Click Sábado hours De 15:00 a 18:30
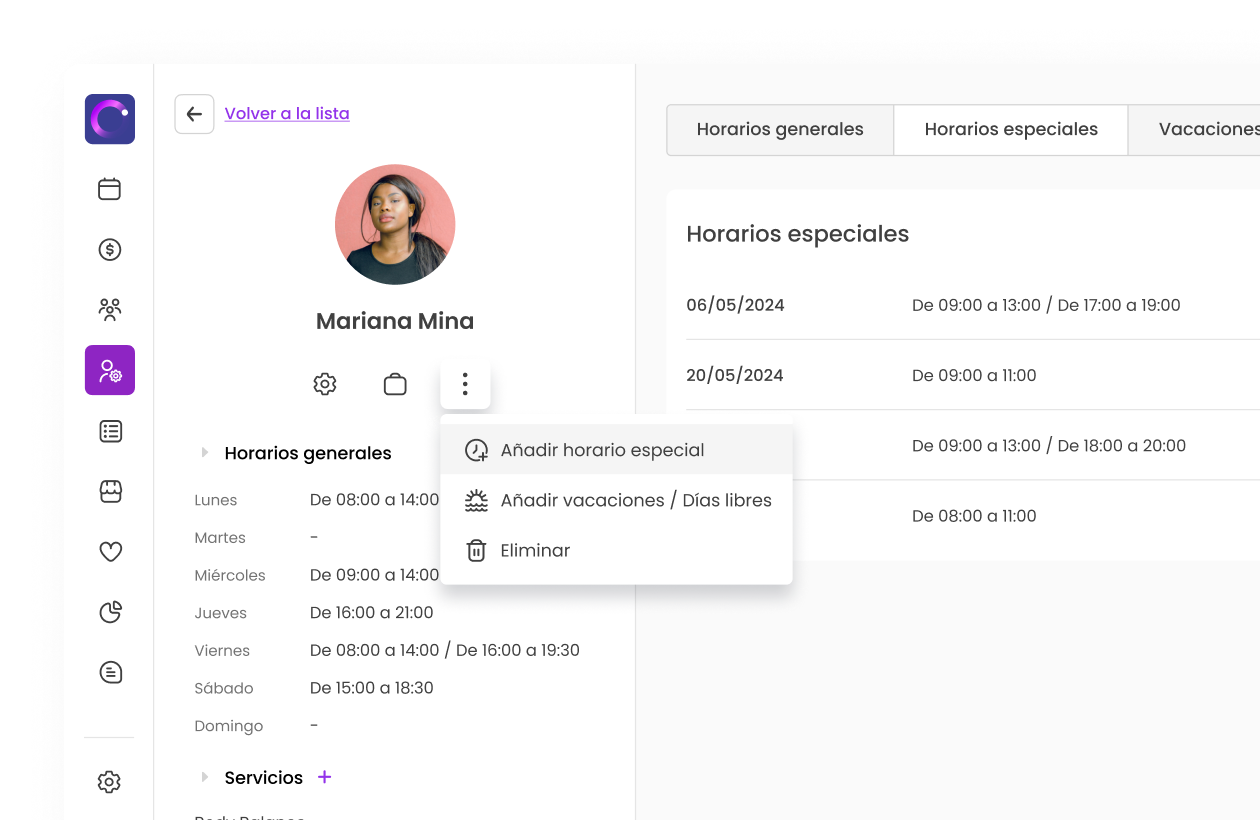 click(372, 688)
